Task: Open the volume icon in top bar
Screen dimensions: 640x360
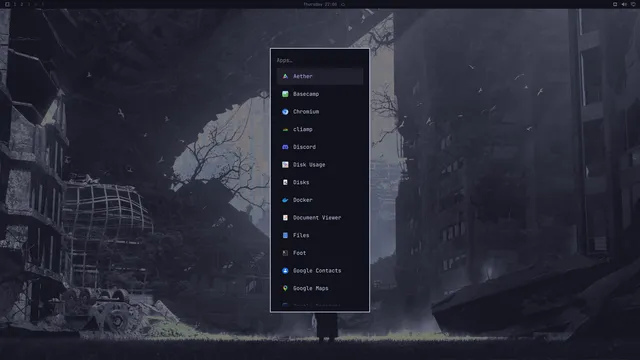Action: pyautogui.click(x=624, y=4)
